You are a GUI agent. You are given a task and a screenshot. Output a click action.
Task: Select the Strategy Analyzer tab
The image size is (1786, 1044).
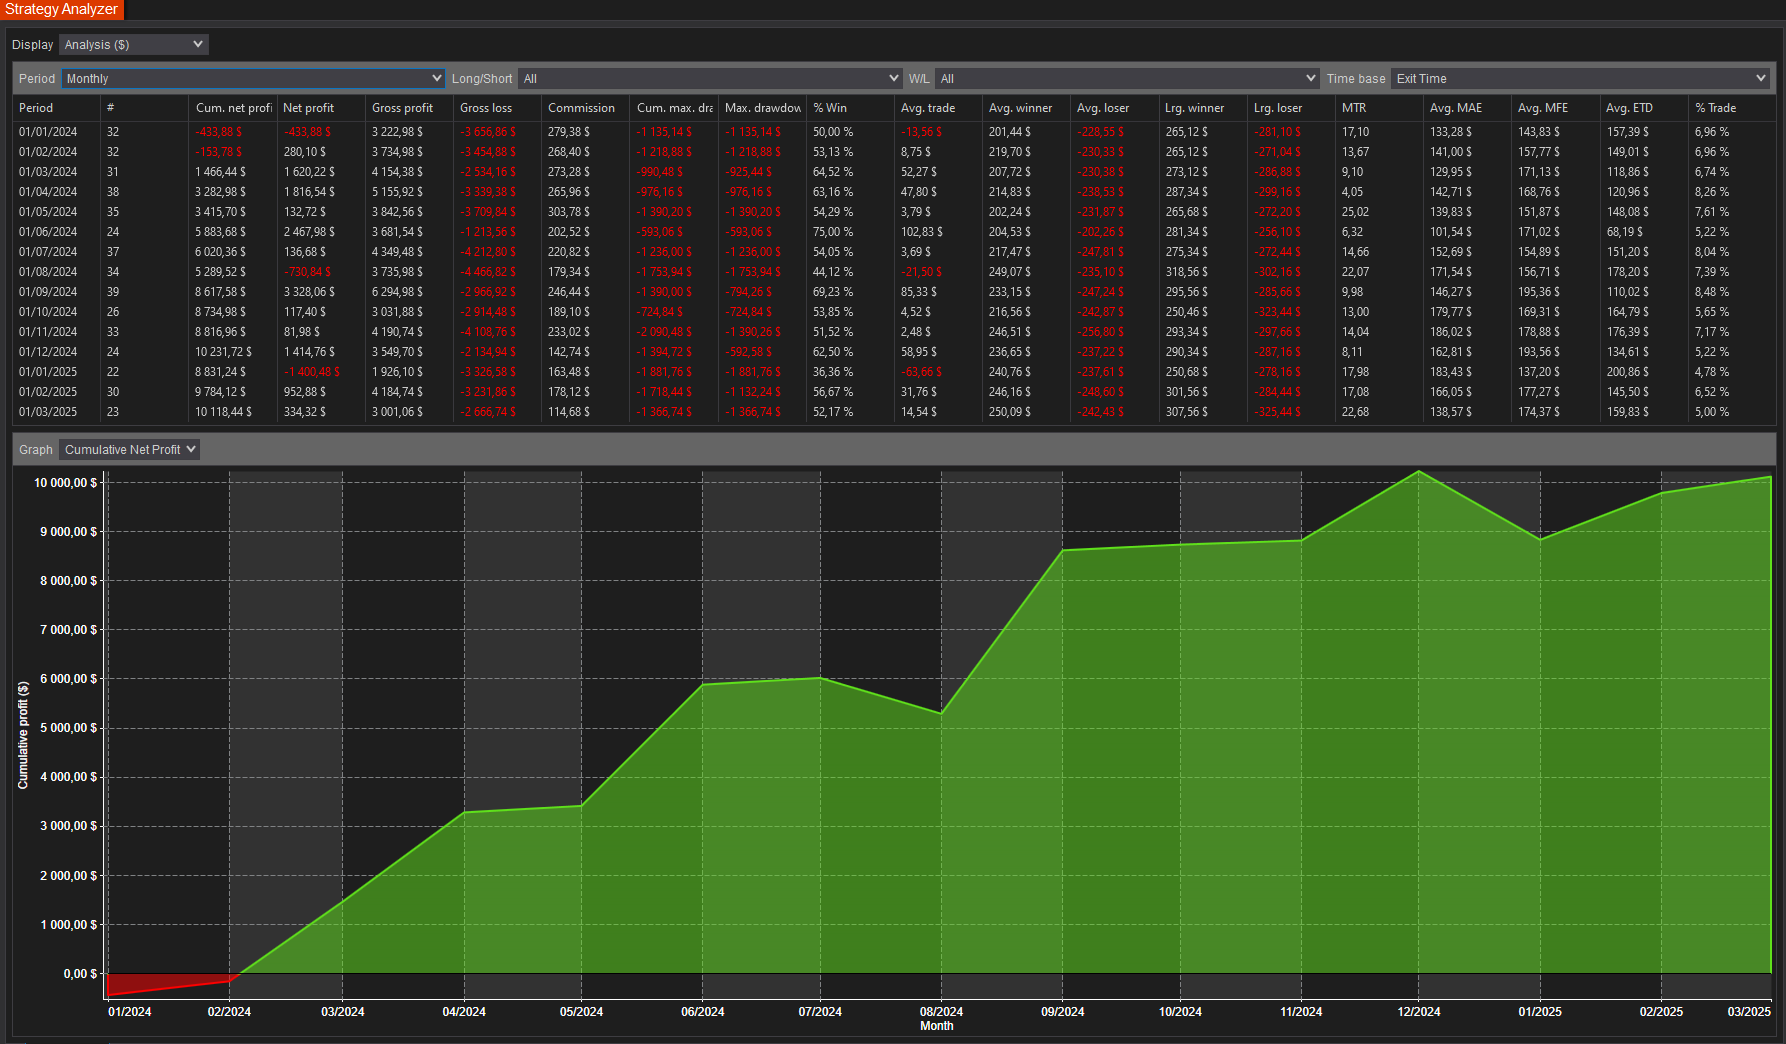coord(62,9)
